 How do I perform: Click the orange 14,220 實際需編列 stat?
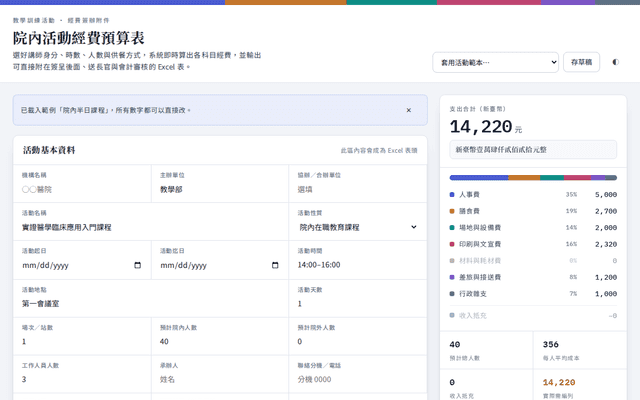tap(580, 385)
